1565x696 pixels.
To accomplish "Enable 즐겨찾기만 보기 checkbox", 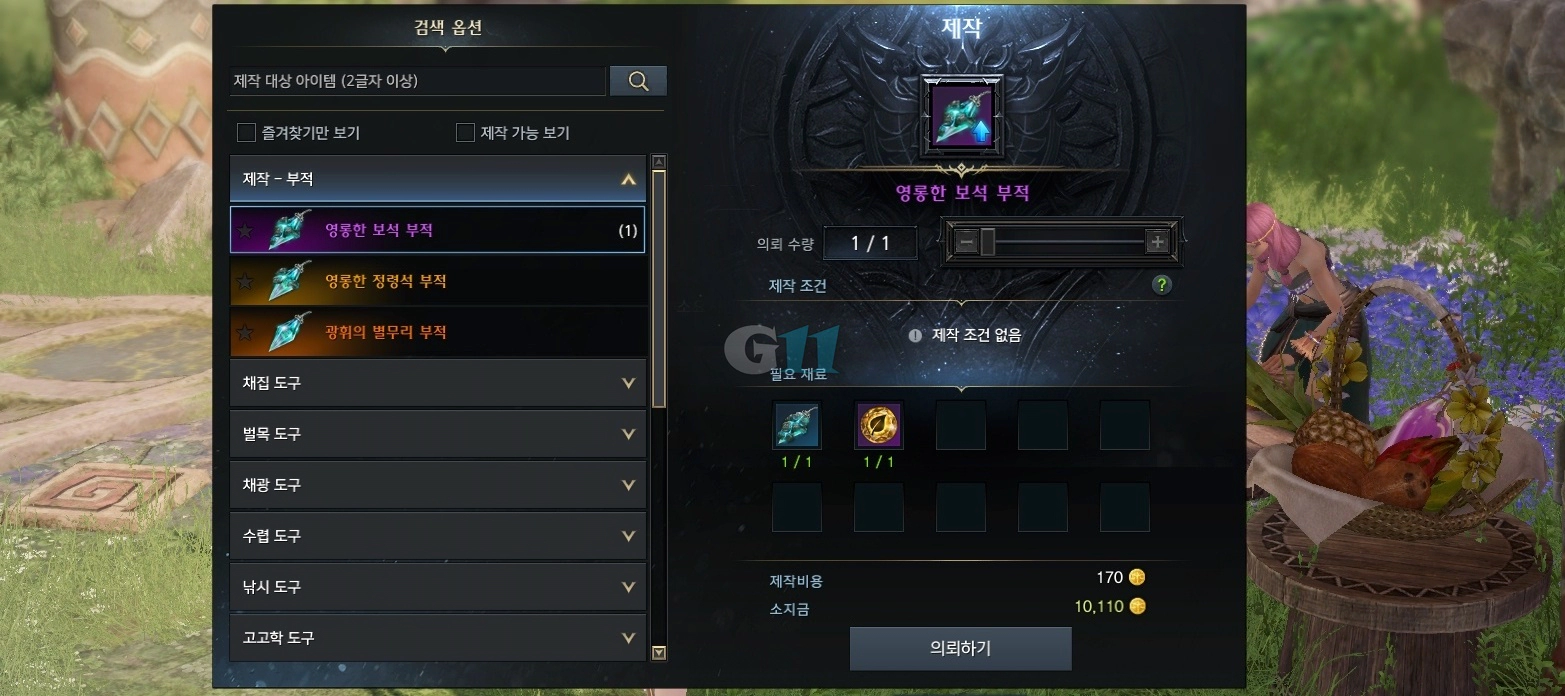I will click(x=246, y=132).
